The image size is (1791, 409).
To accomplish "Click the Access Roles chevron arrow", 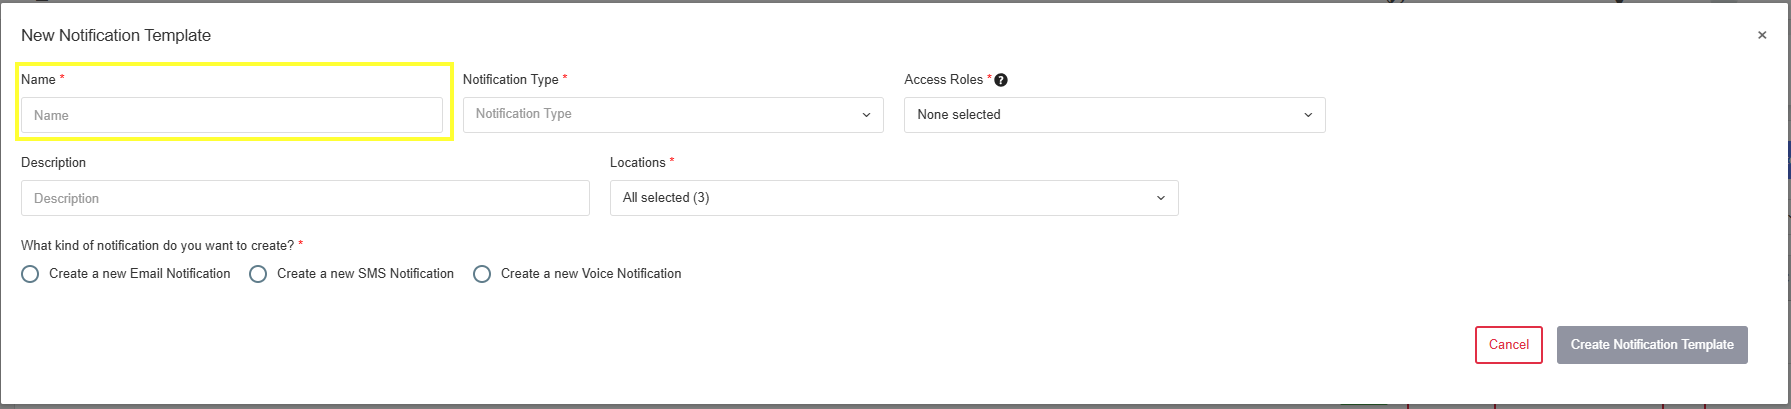I will pos(1308,115).
